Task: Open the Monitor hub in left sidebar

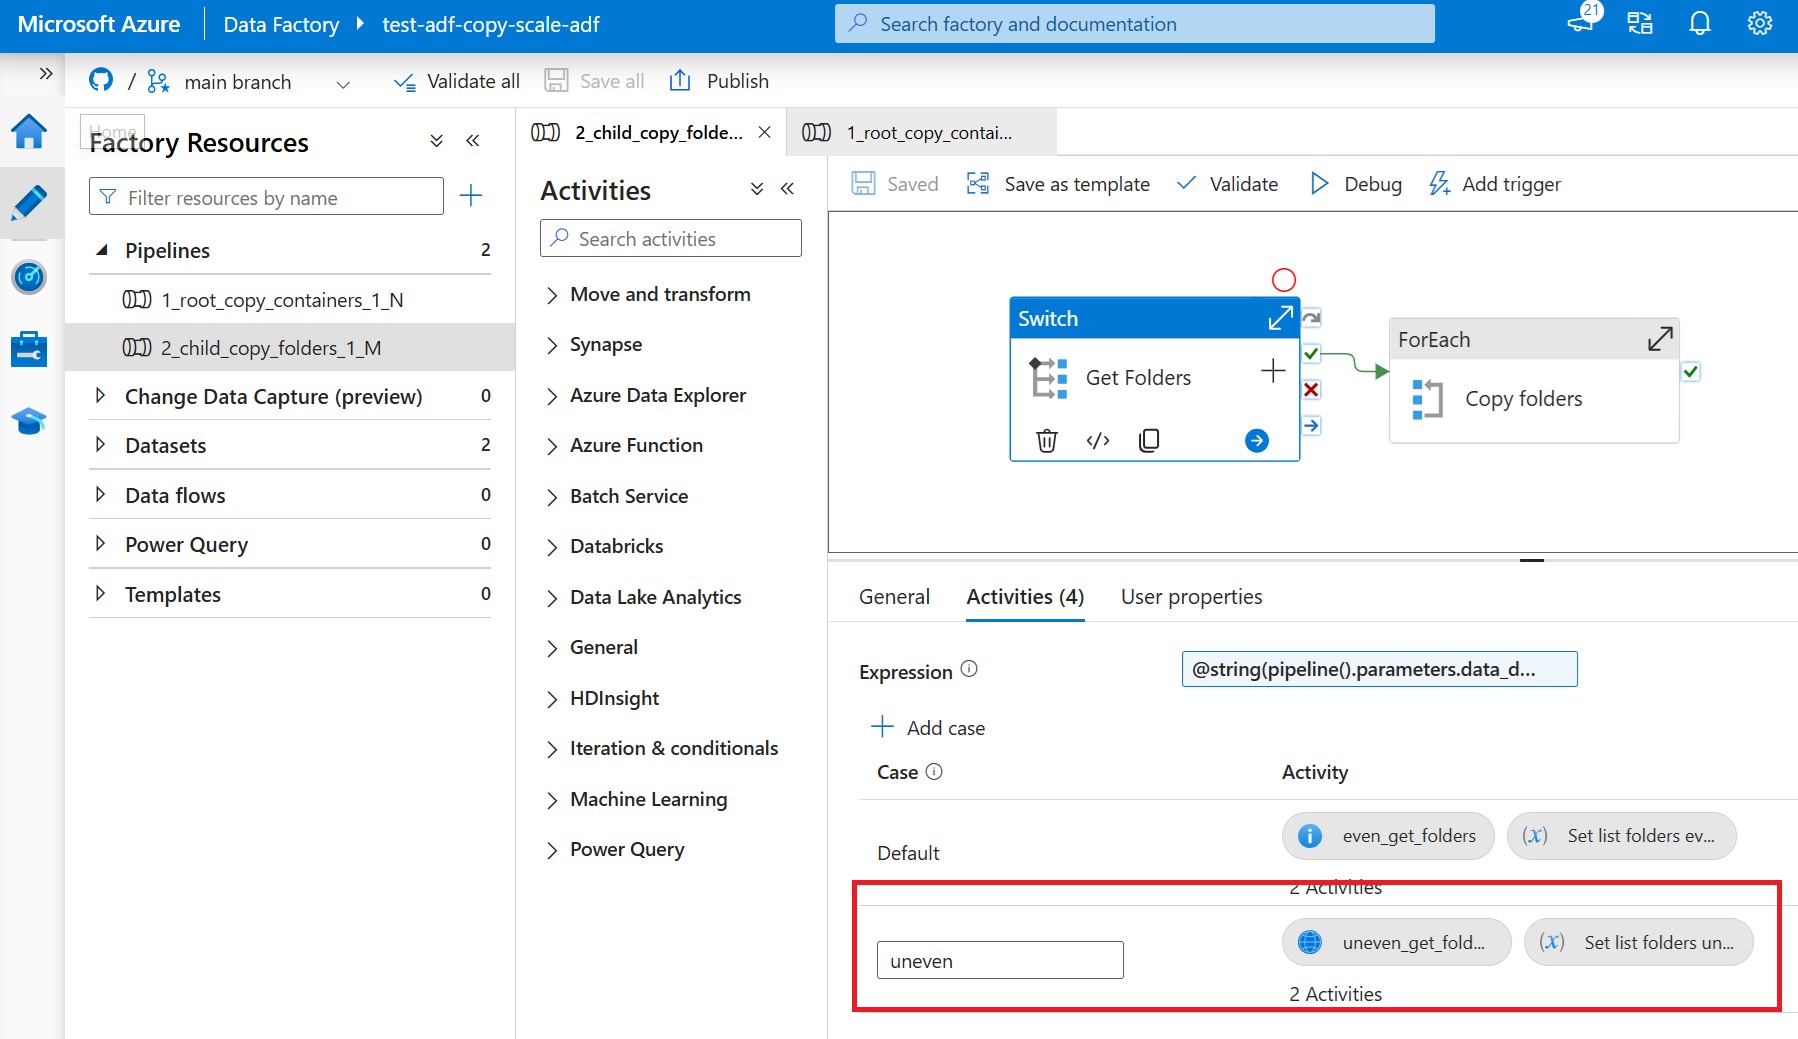Action: [29, 277]
